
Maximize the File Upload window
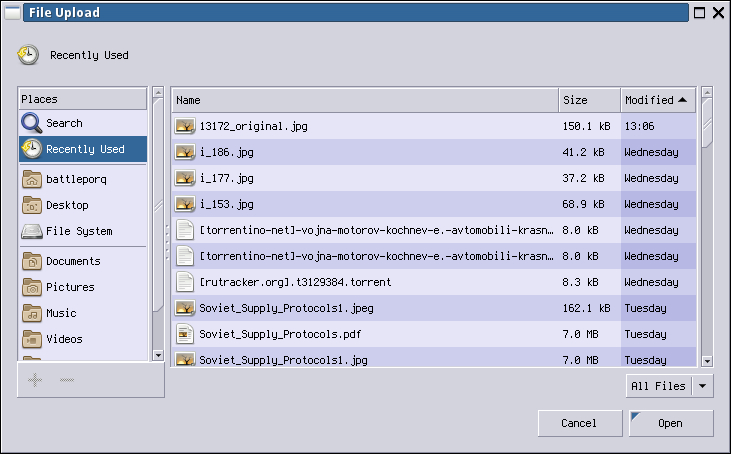pos(699,13)
